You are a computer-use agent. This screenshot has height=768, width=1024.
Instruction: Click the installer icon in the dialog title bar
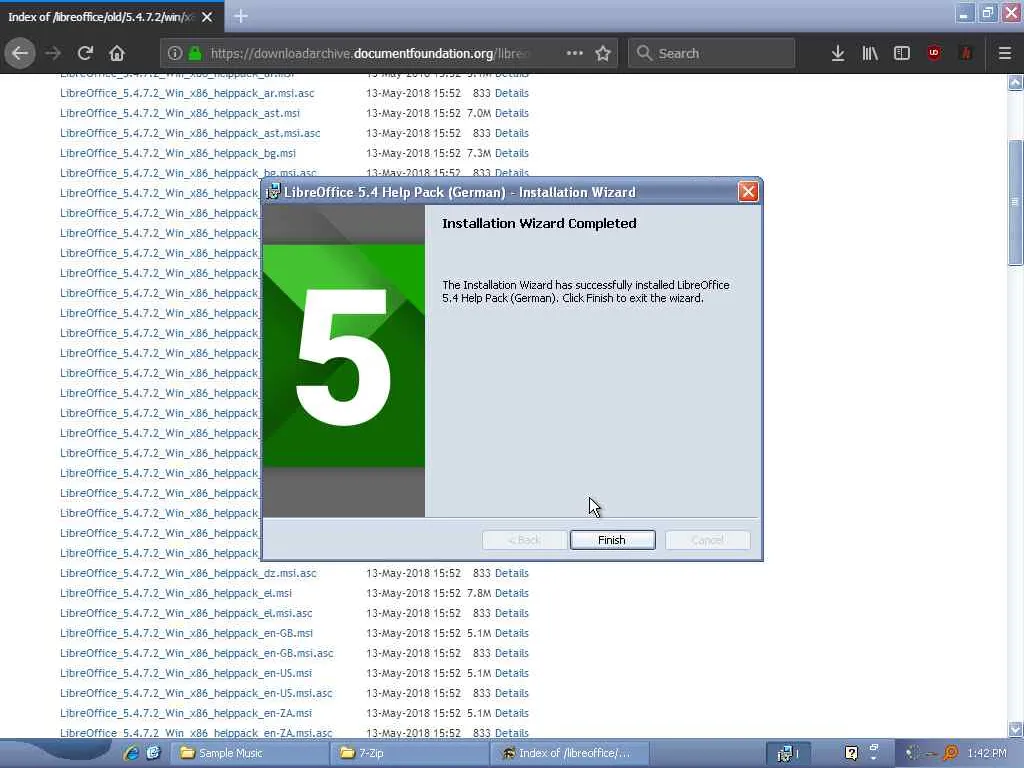pos(273,192)
